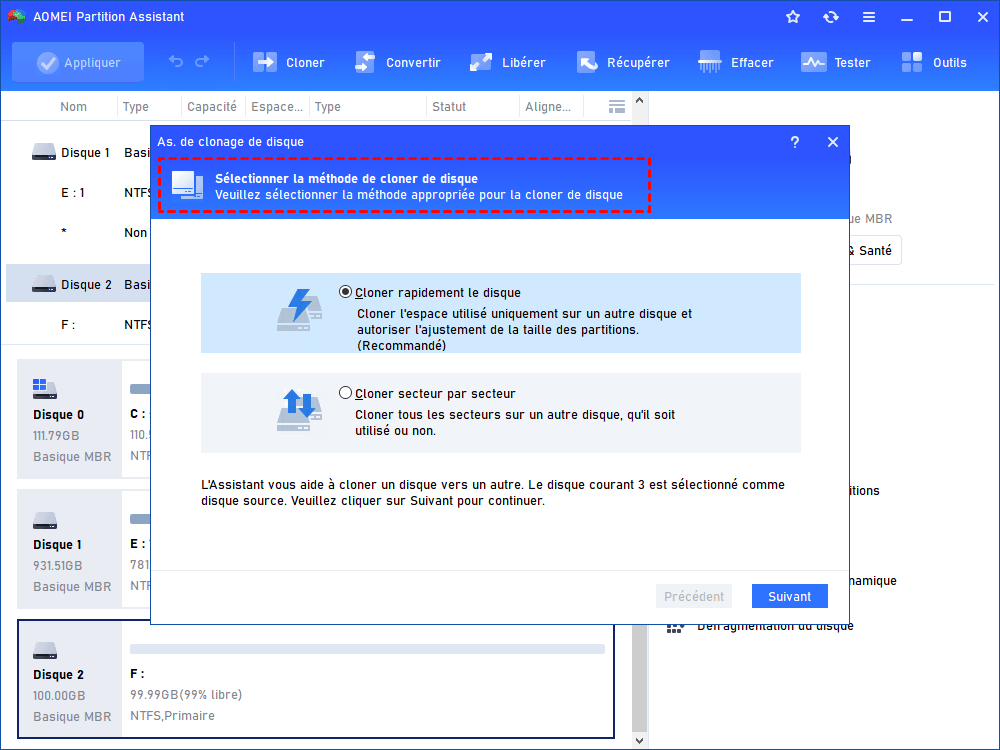Screen dimensions: 1000x750
Task: Click the sector clone arrows disk icon
Action: pos(300,410)
